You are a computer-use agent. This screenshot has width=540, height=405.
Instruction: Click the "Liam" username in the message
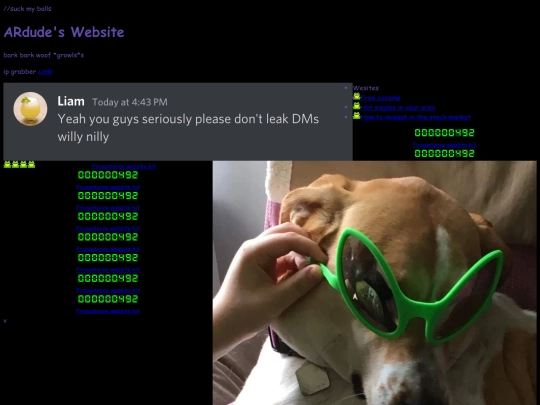(x=71, y=101)
